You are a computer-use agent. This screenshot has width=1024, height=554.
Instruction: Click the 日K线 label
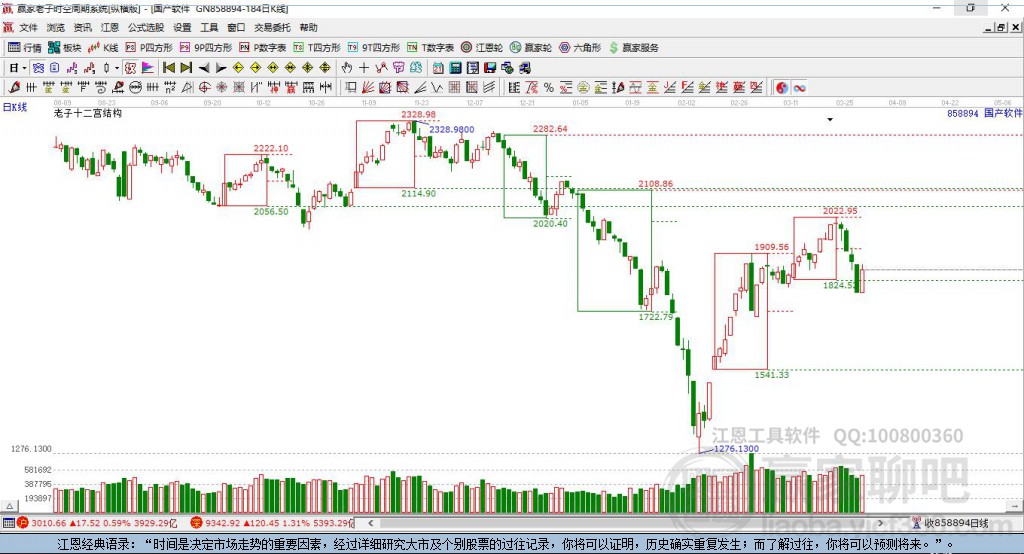15,107
